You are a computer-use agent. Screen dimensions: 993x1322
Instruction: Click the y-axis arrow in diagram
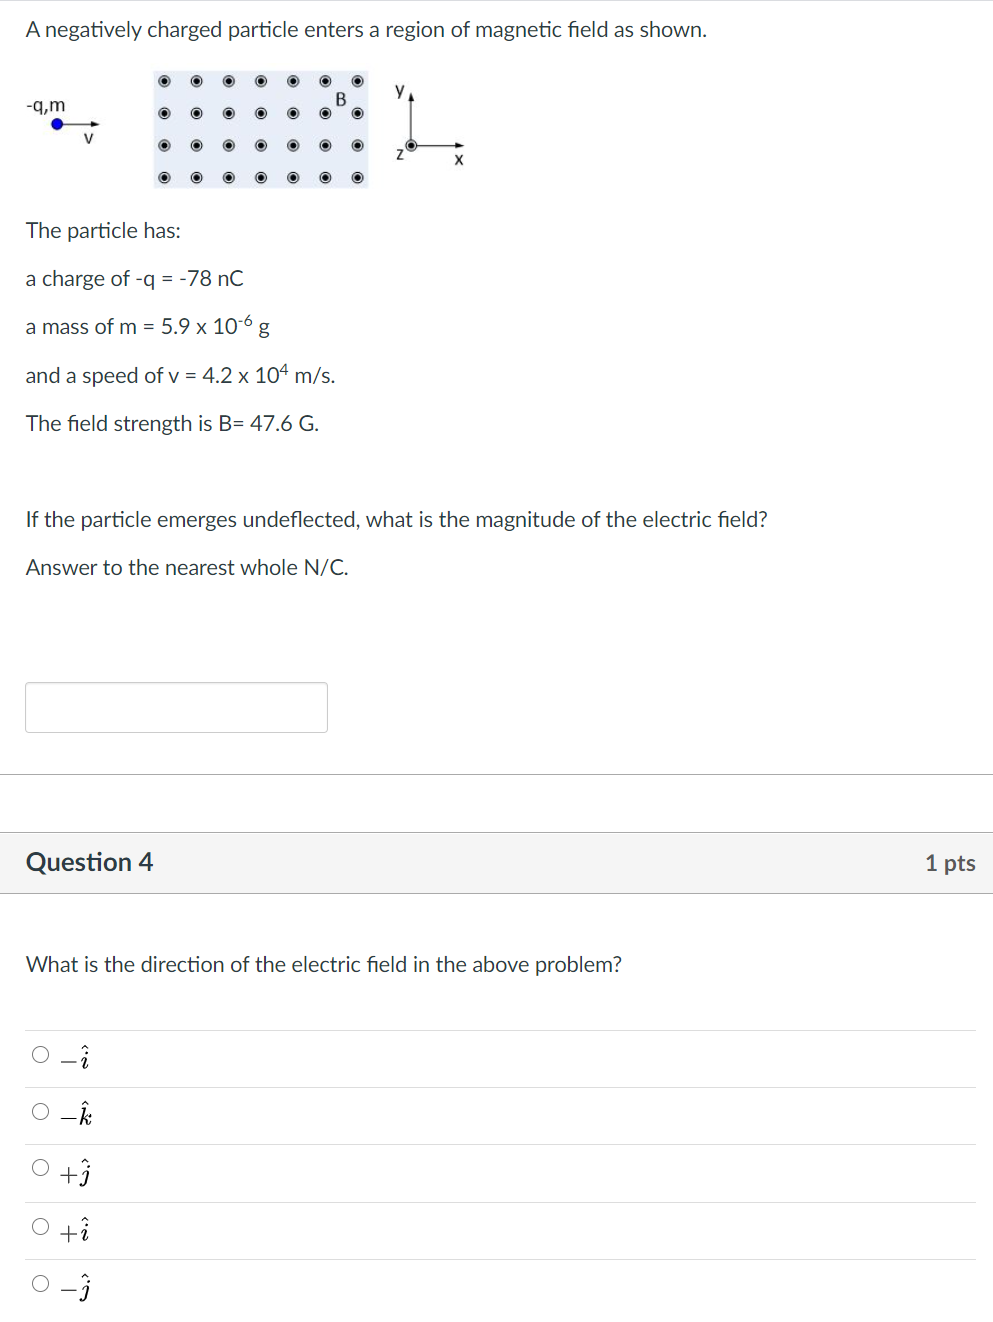(x=411, y=99)
